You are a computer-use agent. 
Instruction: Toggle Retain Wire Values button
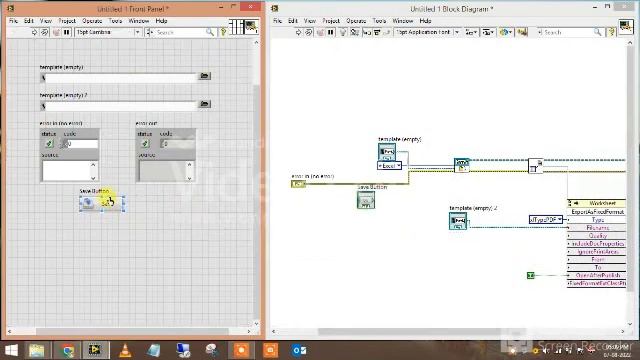[x=354, y=32]
